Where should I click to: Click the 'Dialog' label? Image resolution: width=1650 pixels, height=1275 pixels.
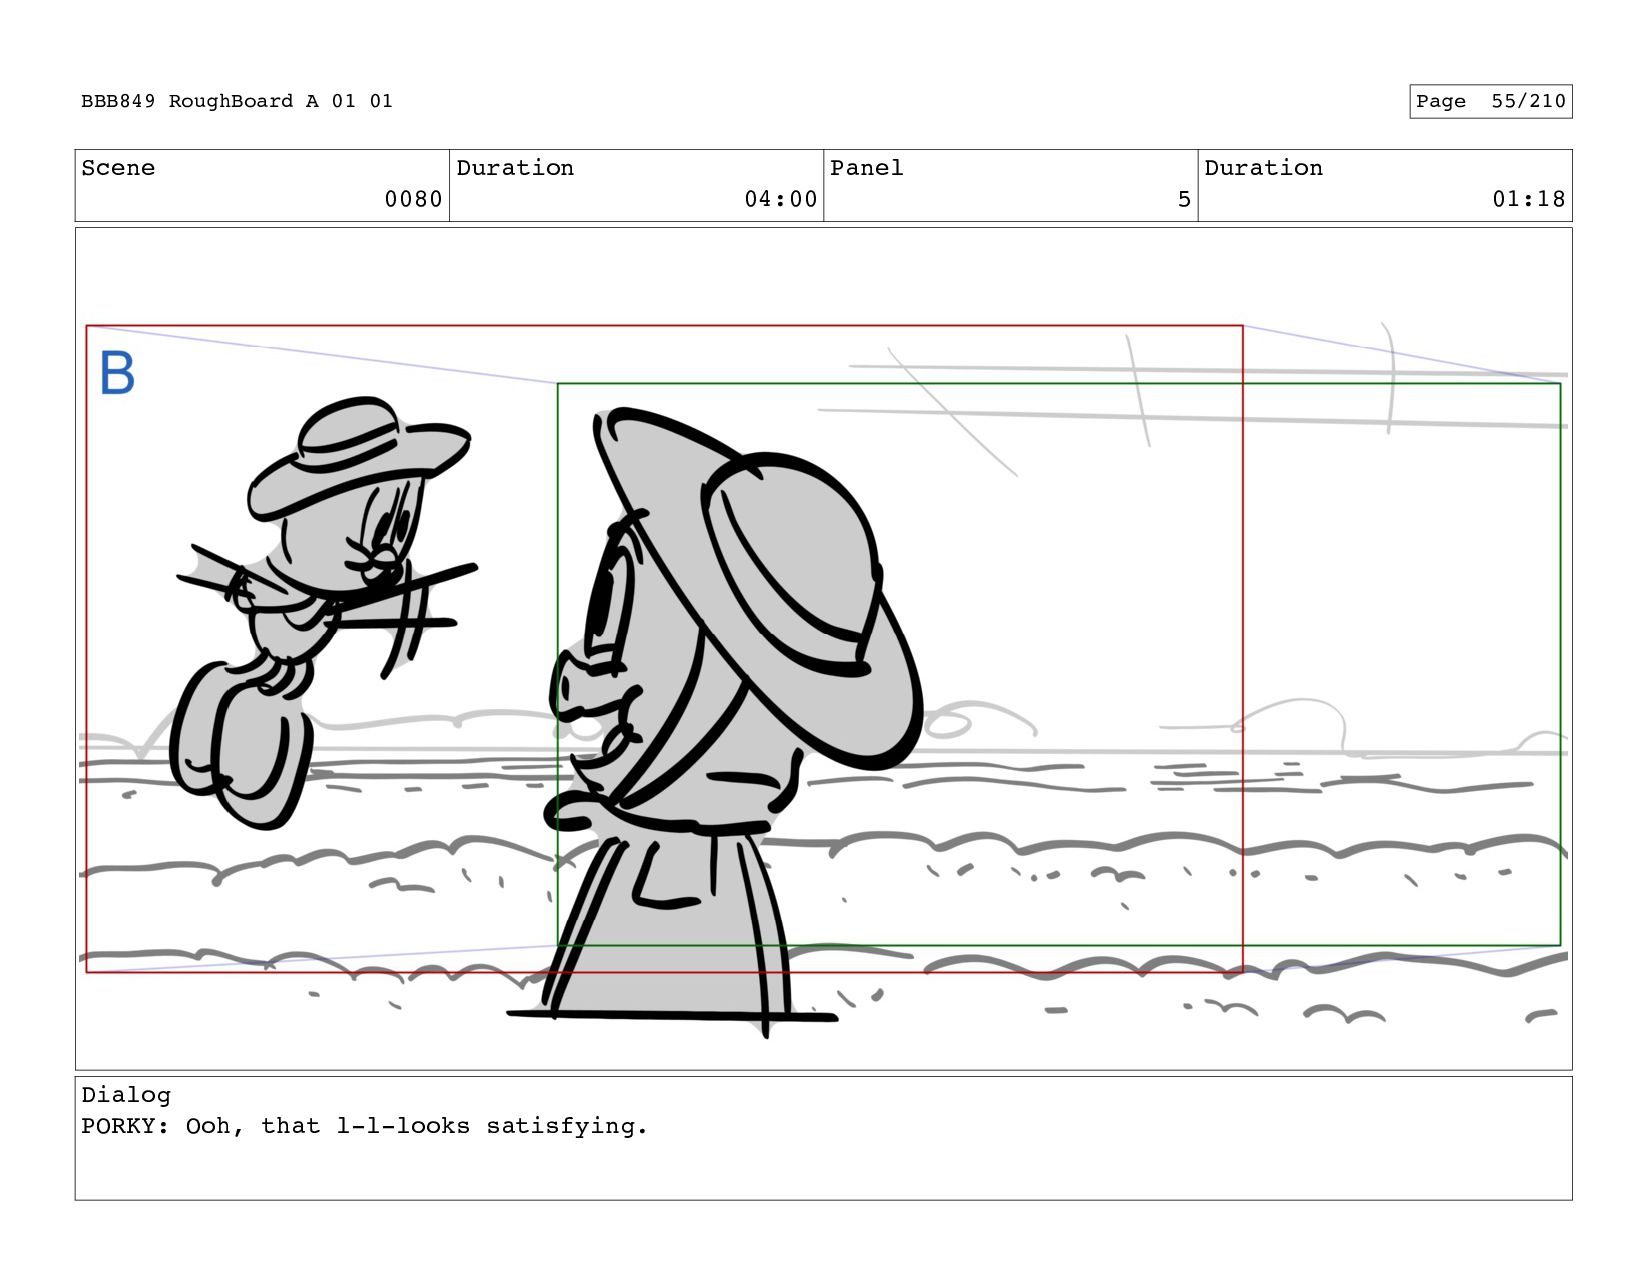(x=126, y=1095)
